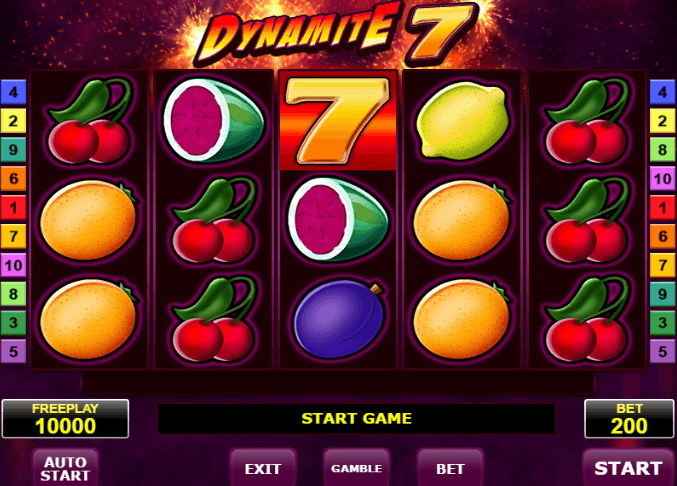Image resolution: width=677 pixels, height=486 pixels.
Task: Click the golden 7 symbol on center reel
Action: click(x=338, y=121)
